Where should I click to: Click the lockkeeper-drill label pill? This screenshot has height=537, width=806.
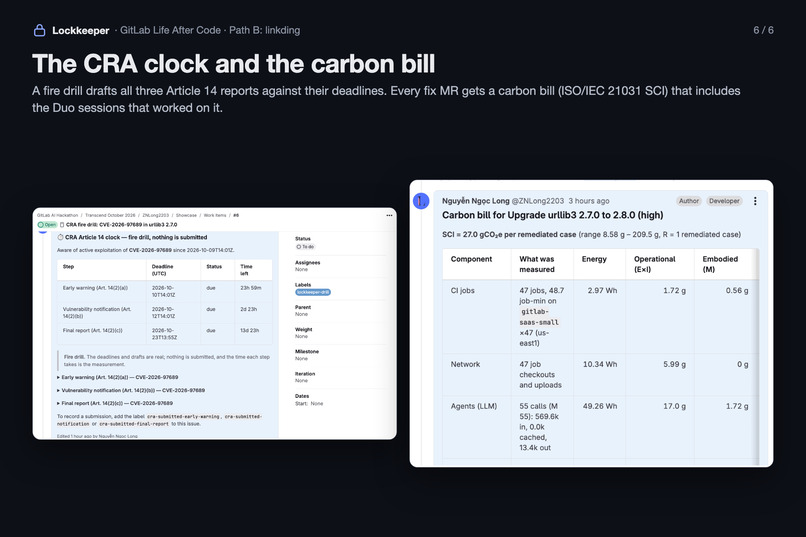click(313, 292)
